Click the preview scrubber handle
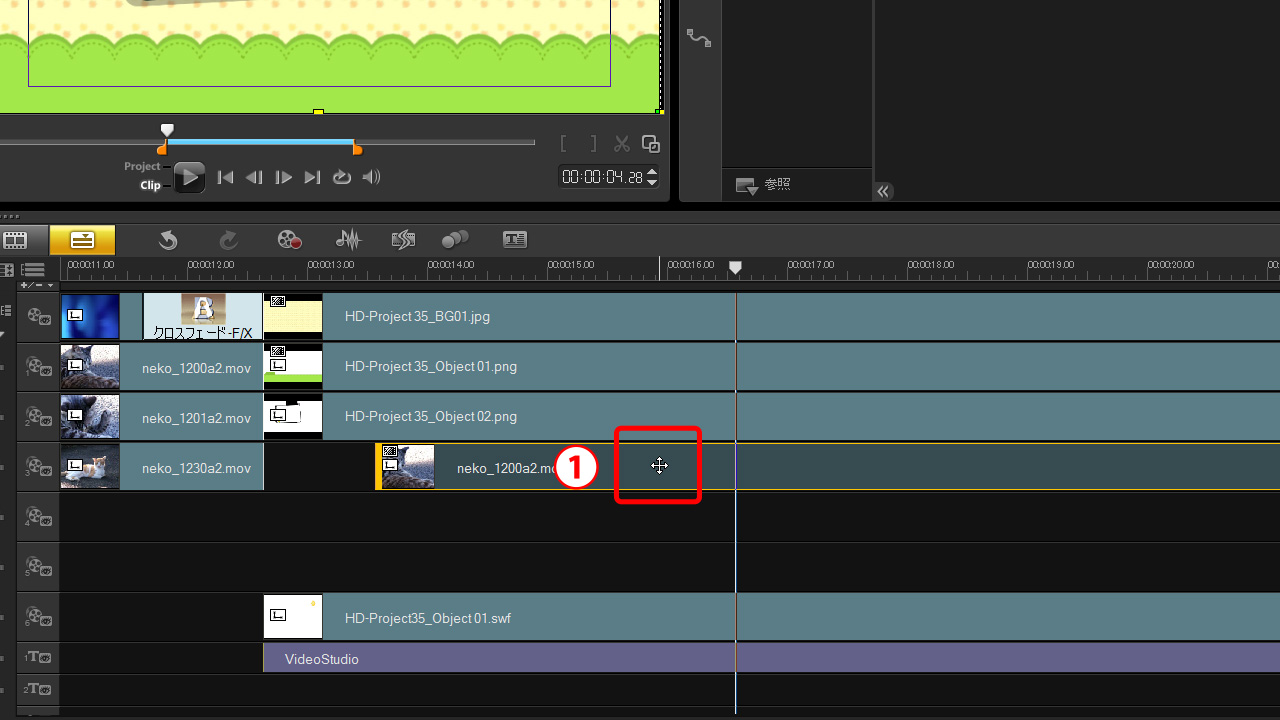The height and width of the screenshot is (720, 1280). pyautogui.click(x=167, y=131)
